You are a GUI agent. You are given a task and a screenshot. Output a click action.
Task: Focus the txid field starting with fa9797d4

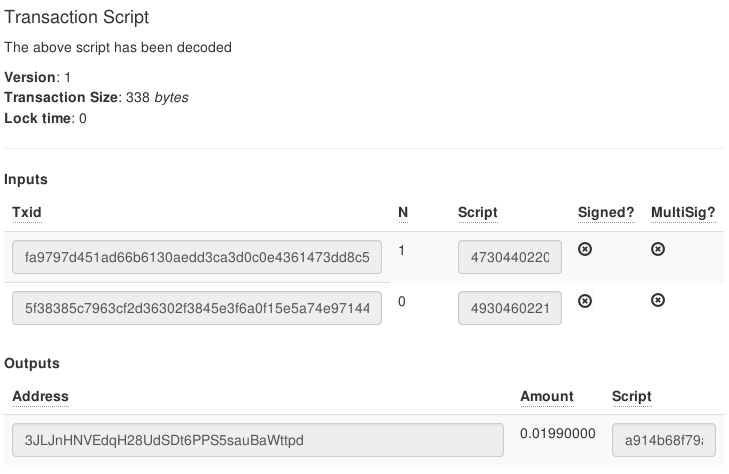click(197, 260)
